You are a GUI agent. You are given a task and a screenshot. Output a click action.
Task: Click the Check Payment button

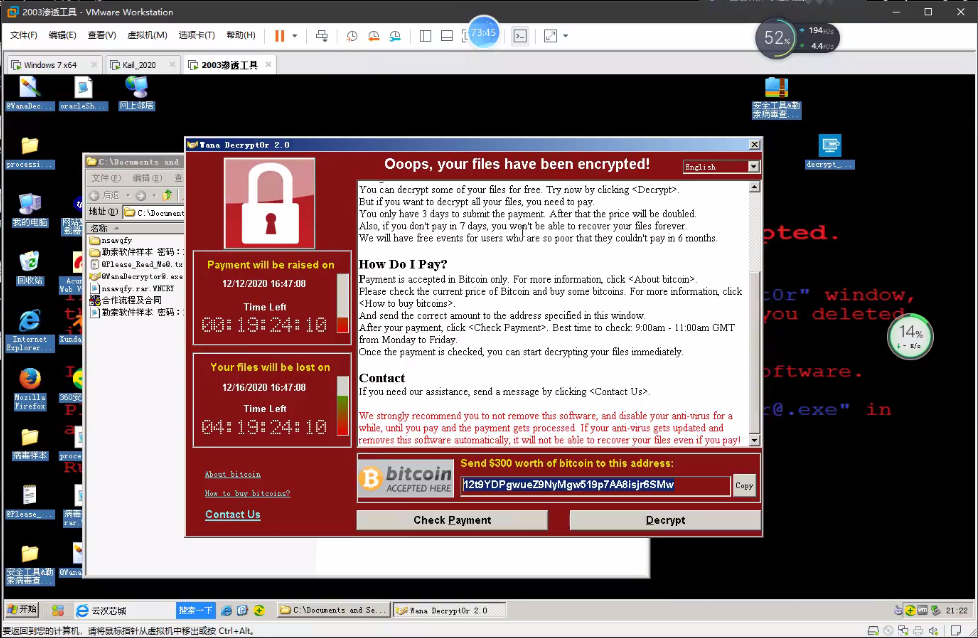[452, 520]
